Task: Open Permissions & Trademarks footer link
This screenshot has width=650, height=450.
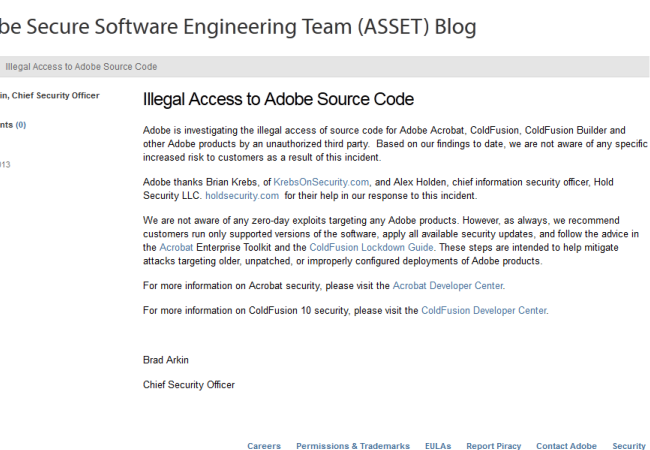Action: tap(353, 445)
